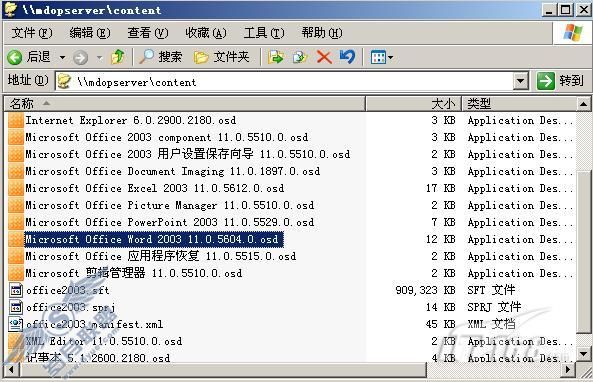This screenshot has height=382, width=593.
Task: Click the red Delete X icon
Action: pos(324,57)
